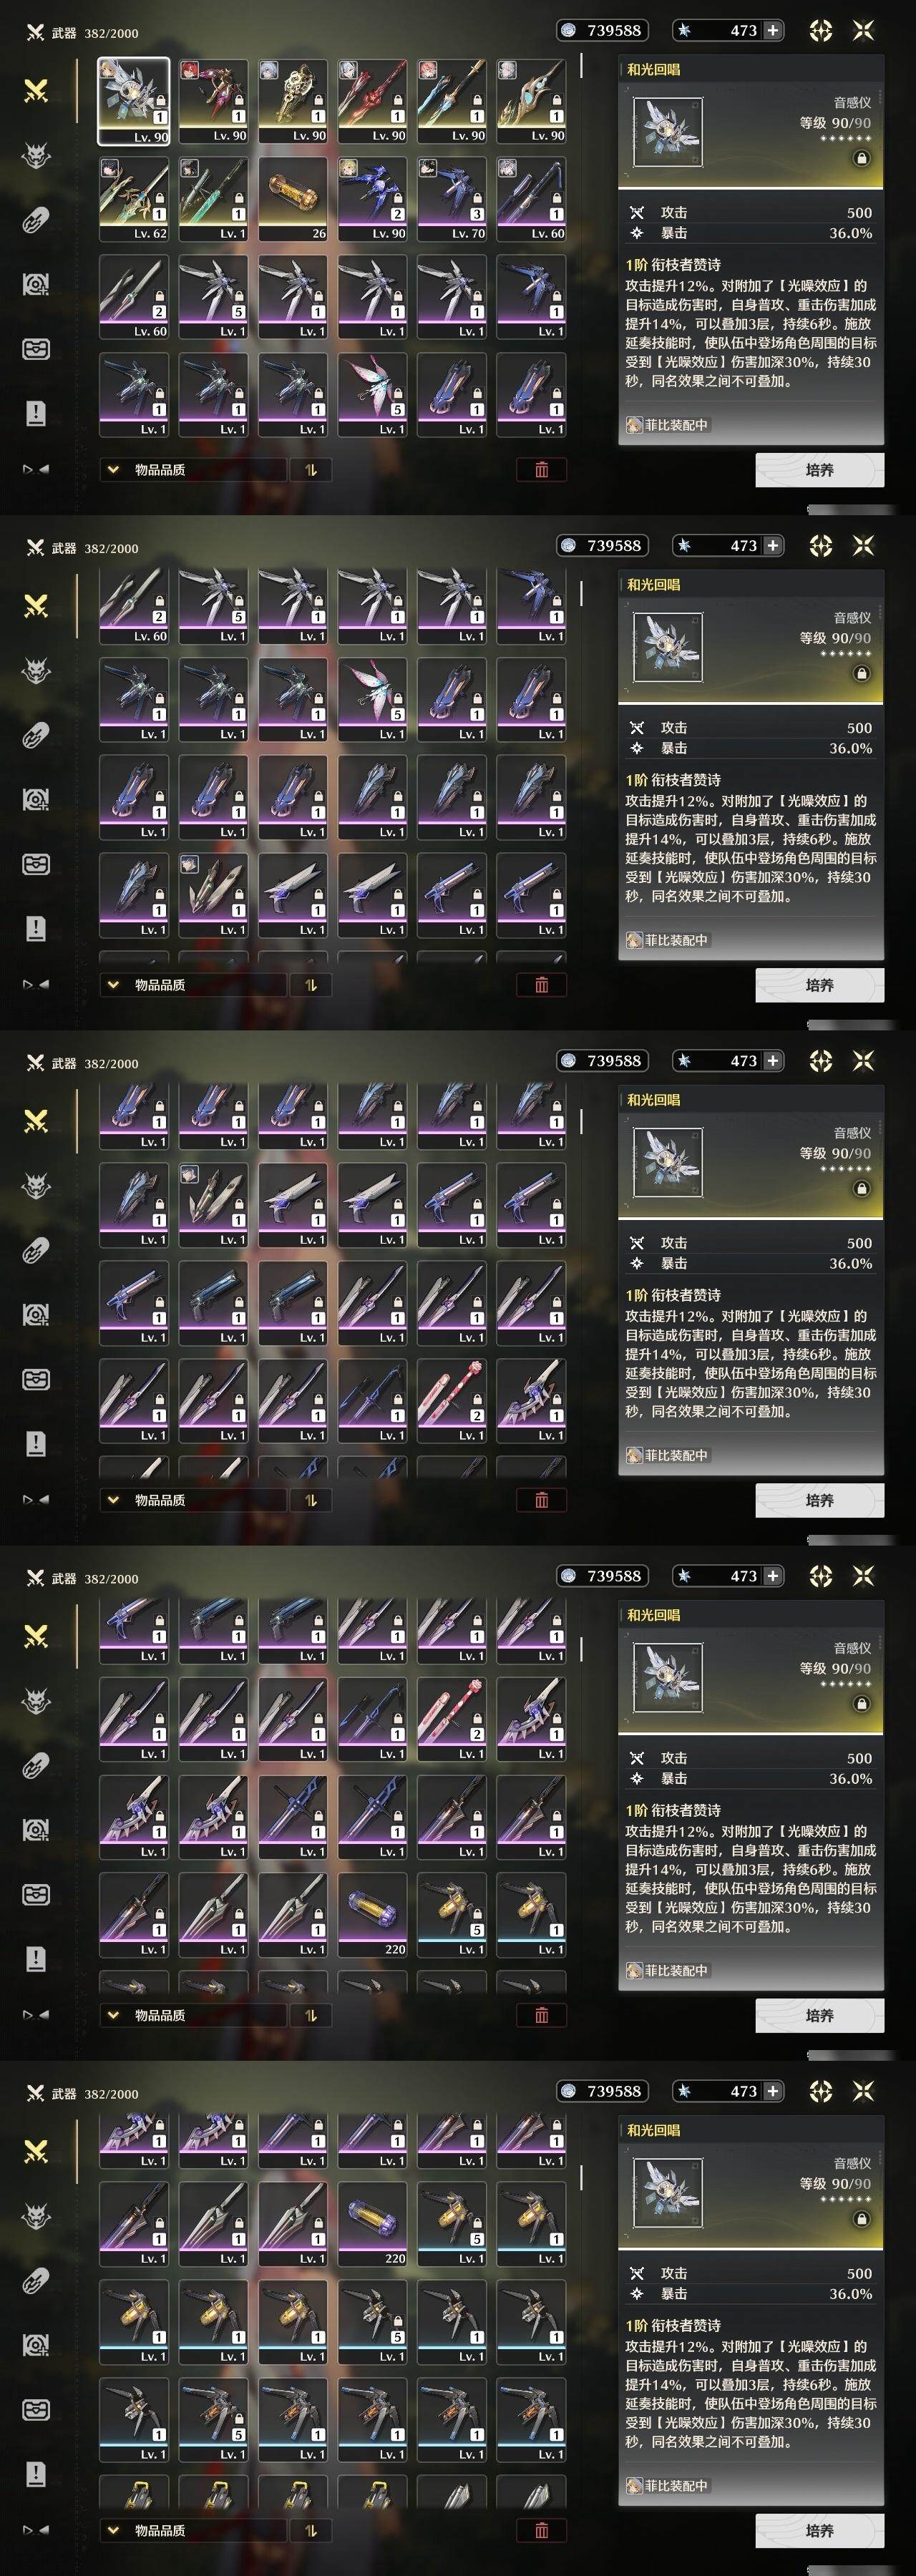Click the topmost 培养 button
Viewport: 916px width, 2576px height.
click(819, 469)
